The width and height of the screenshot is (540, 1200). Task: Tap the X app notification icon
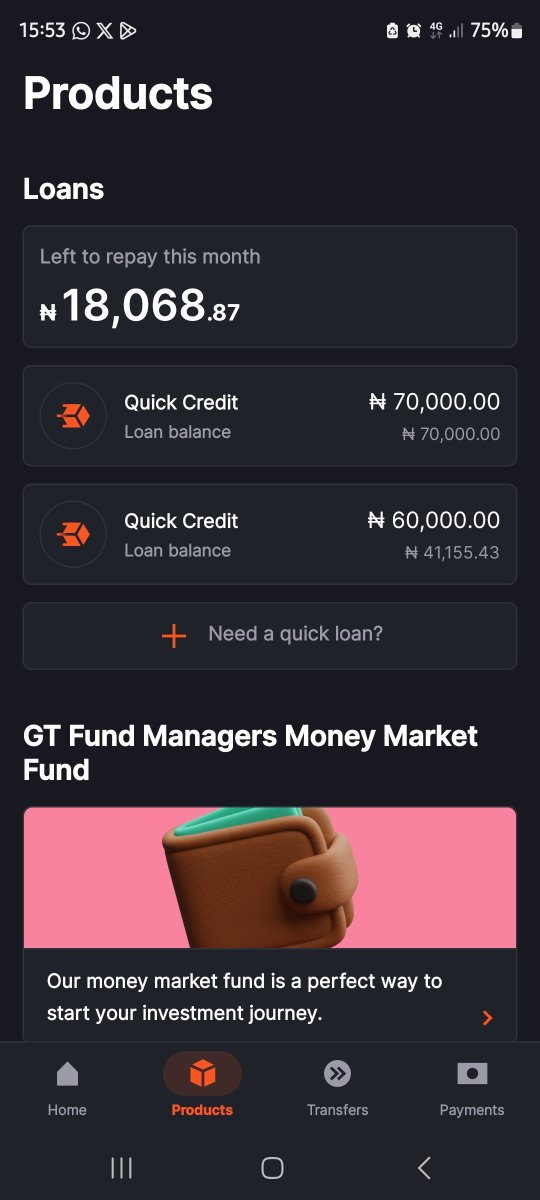tap(105, 31)
